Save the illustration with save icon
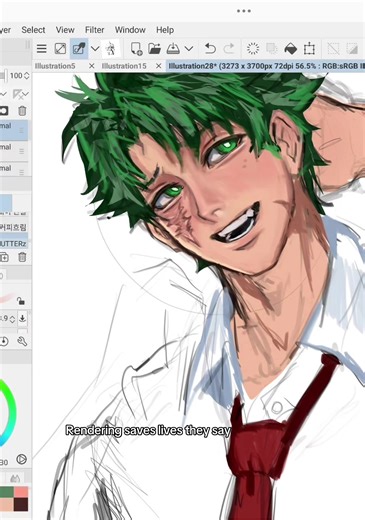Screen dimensions: 365x520 coord(173,49)
